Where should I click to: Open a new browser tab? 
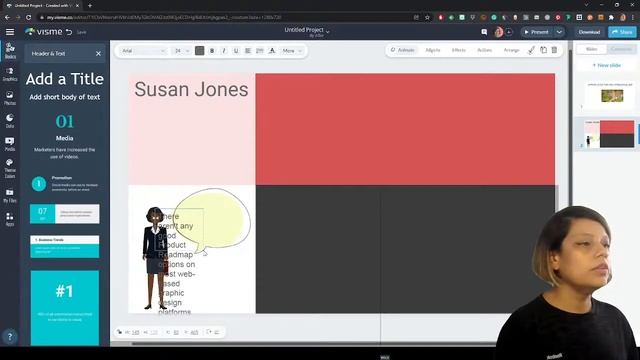pos(90,6)
